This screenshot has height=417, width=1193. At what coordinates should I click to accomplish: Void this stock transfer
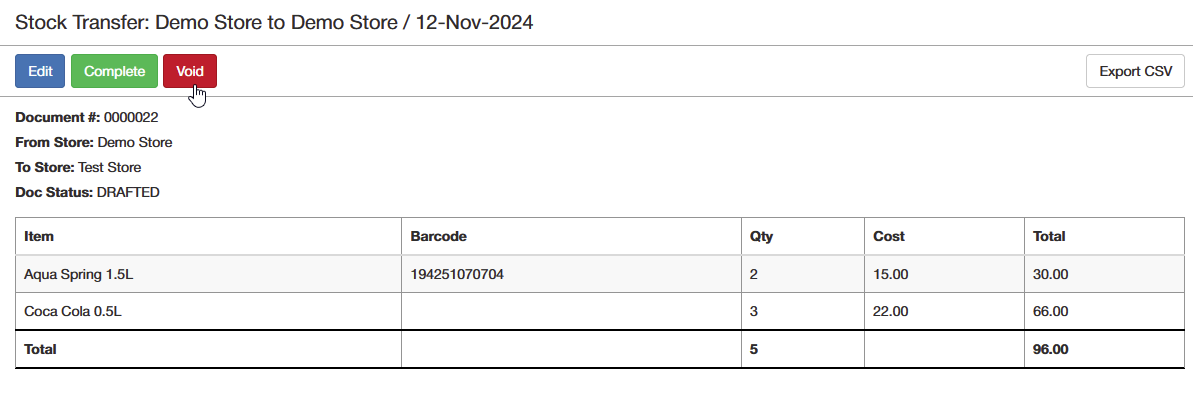[x=190, y=72]
